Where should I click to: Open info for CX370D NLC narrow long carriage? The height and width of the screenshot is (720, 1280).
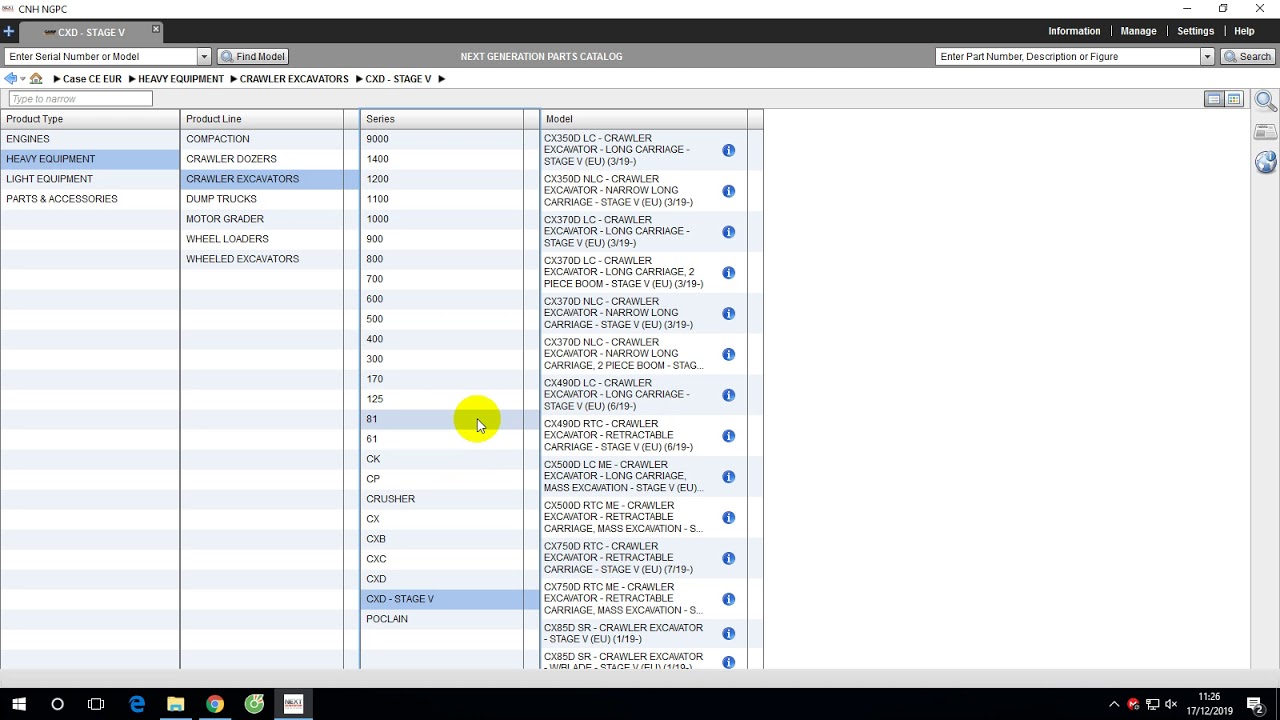point(728,314)
